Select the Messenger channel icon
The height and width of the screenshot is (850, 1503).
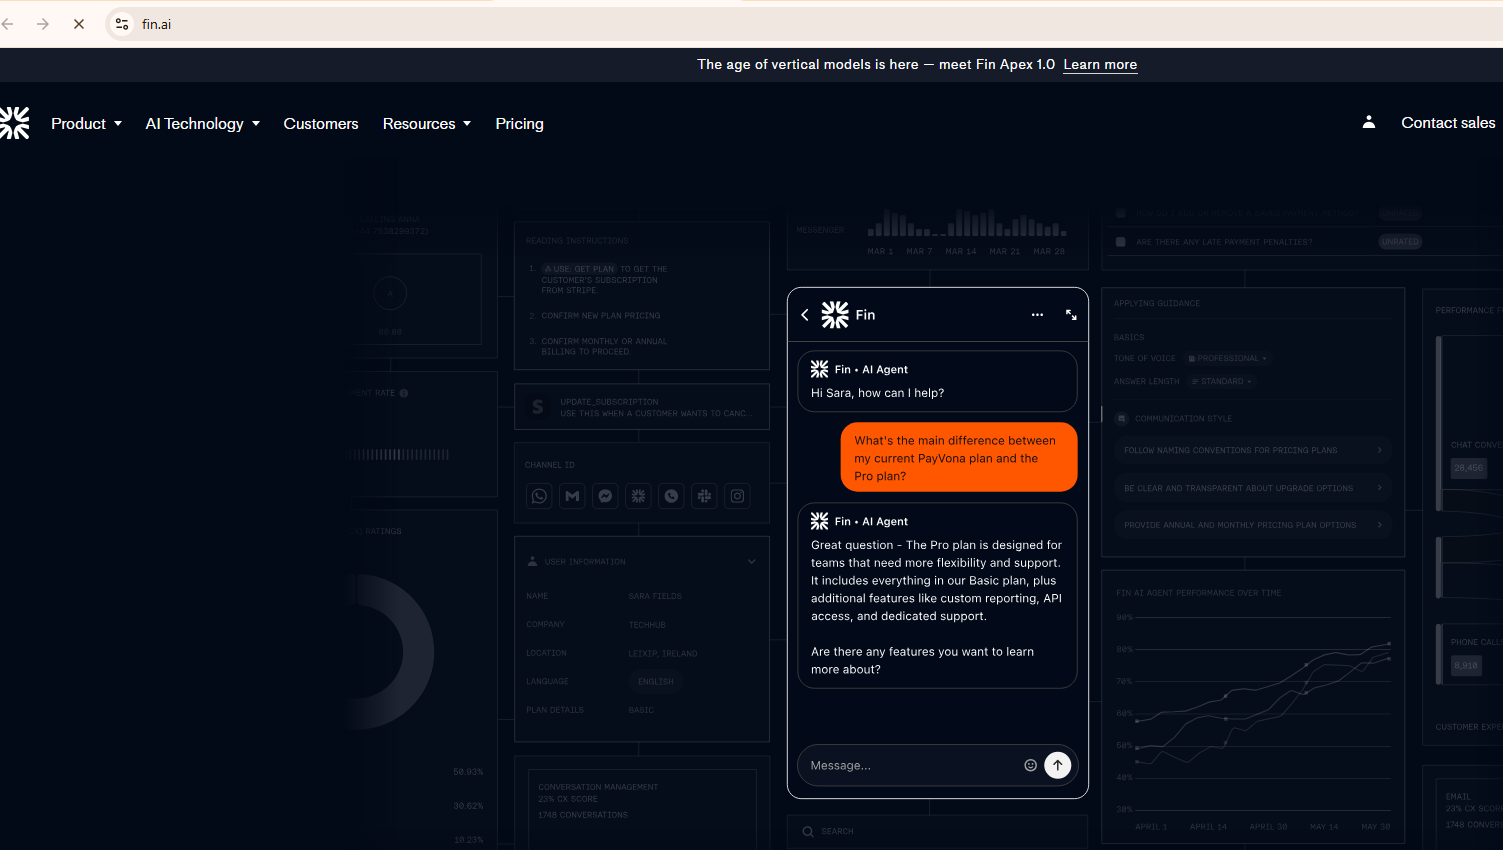tap(605, 495)
